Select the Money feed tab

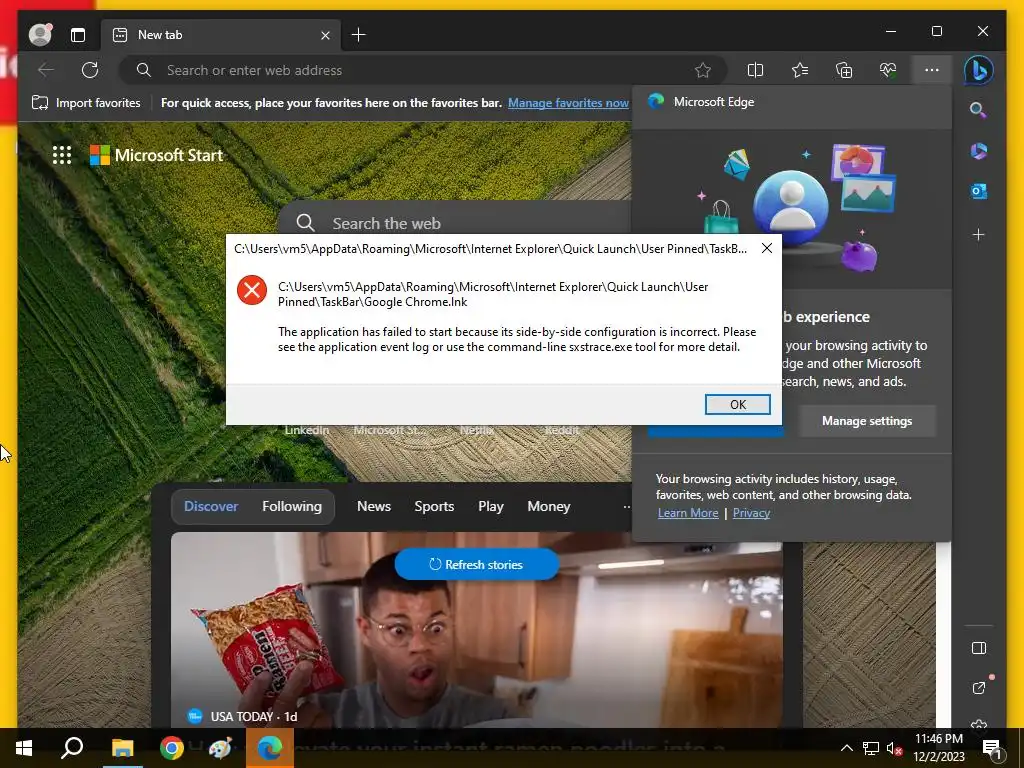tap(549, 506)
